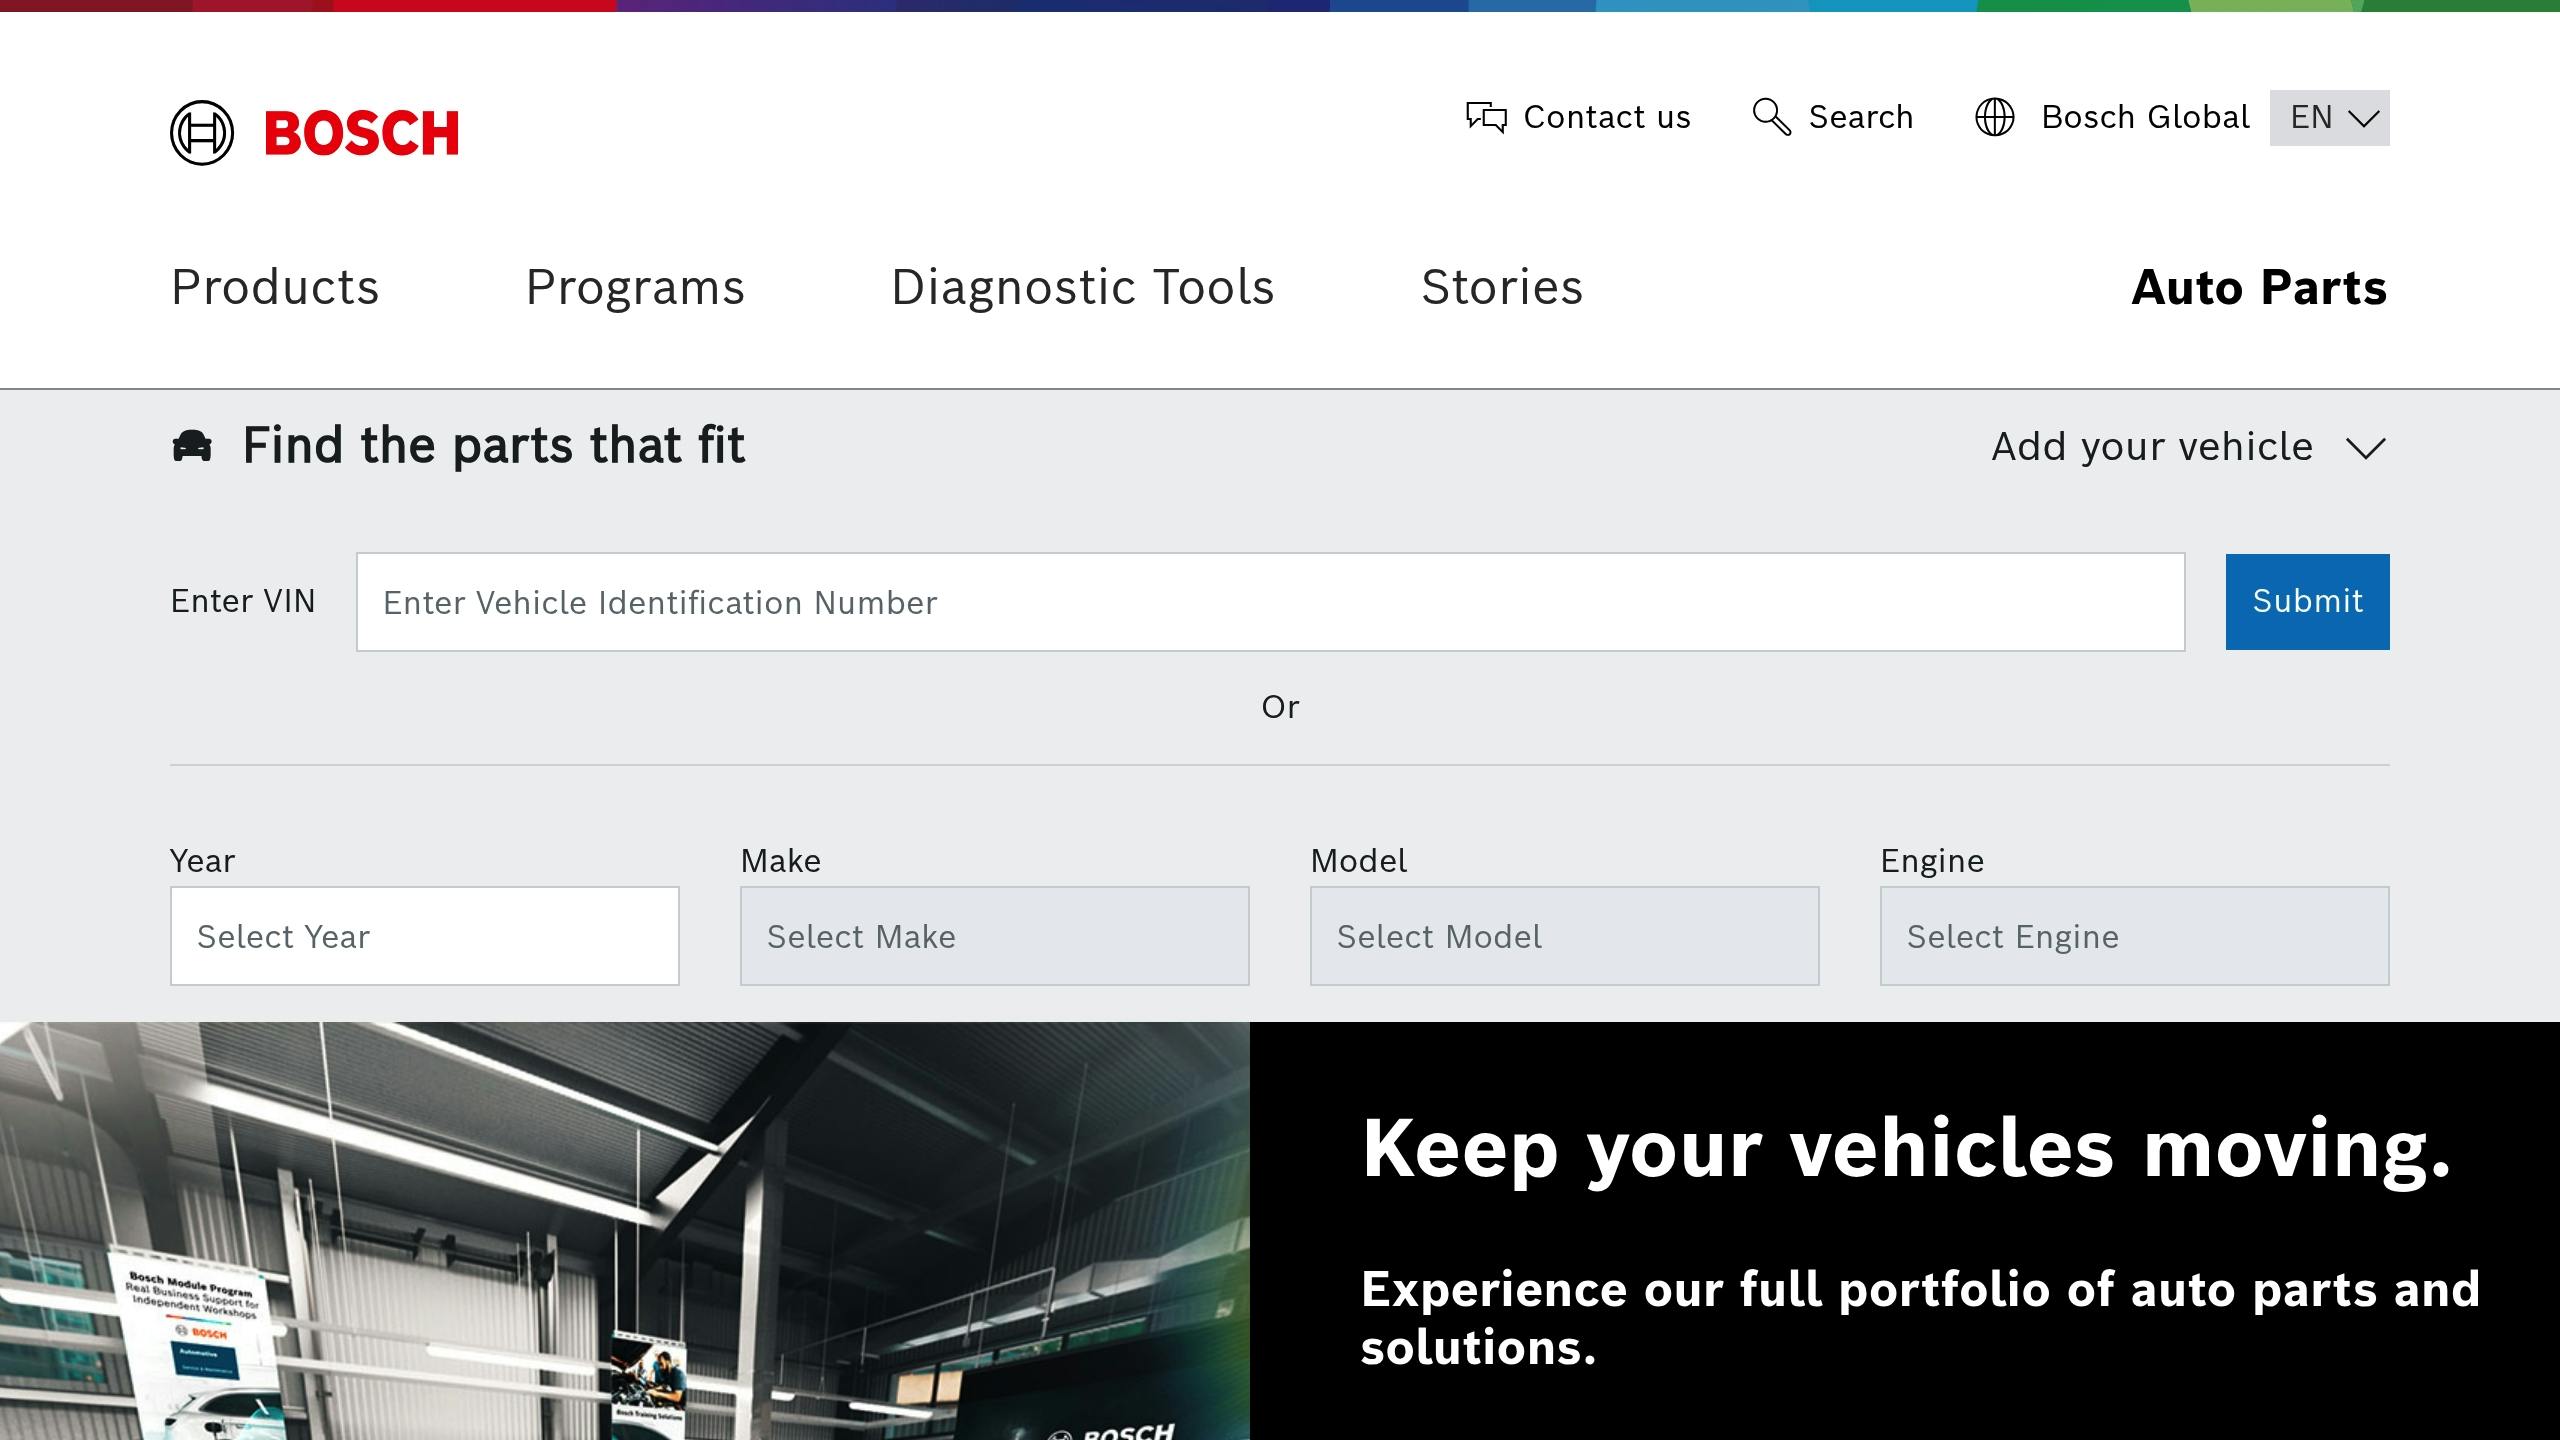This screenshot has width=2560, height=1440.
Task: Click the Keep your vehicles moving headline
Action: tap(1907, 1150)
